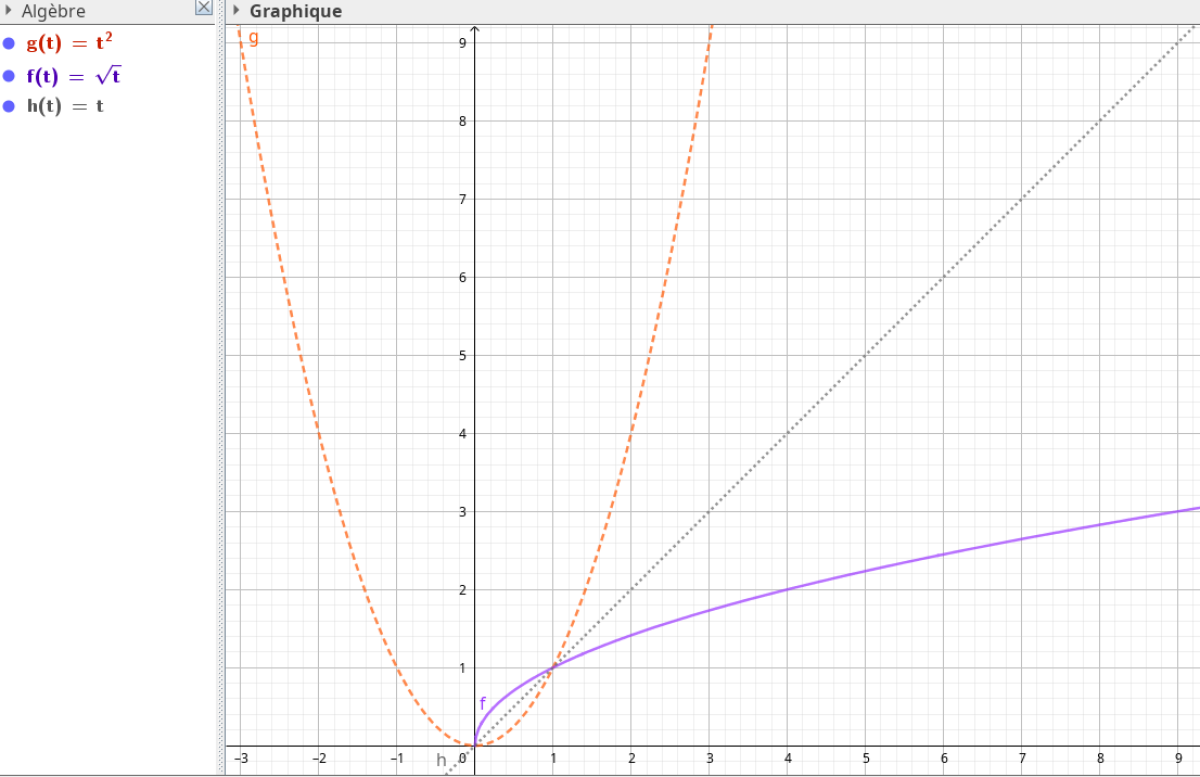This screenshot has height=777, width=1200.
Task: Toggle visibility of f(t) = √t function
Action: click(9, 75)
